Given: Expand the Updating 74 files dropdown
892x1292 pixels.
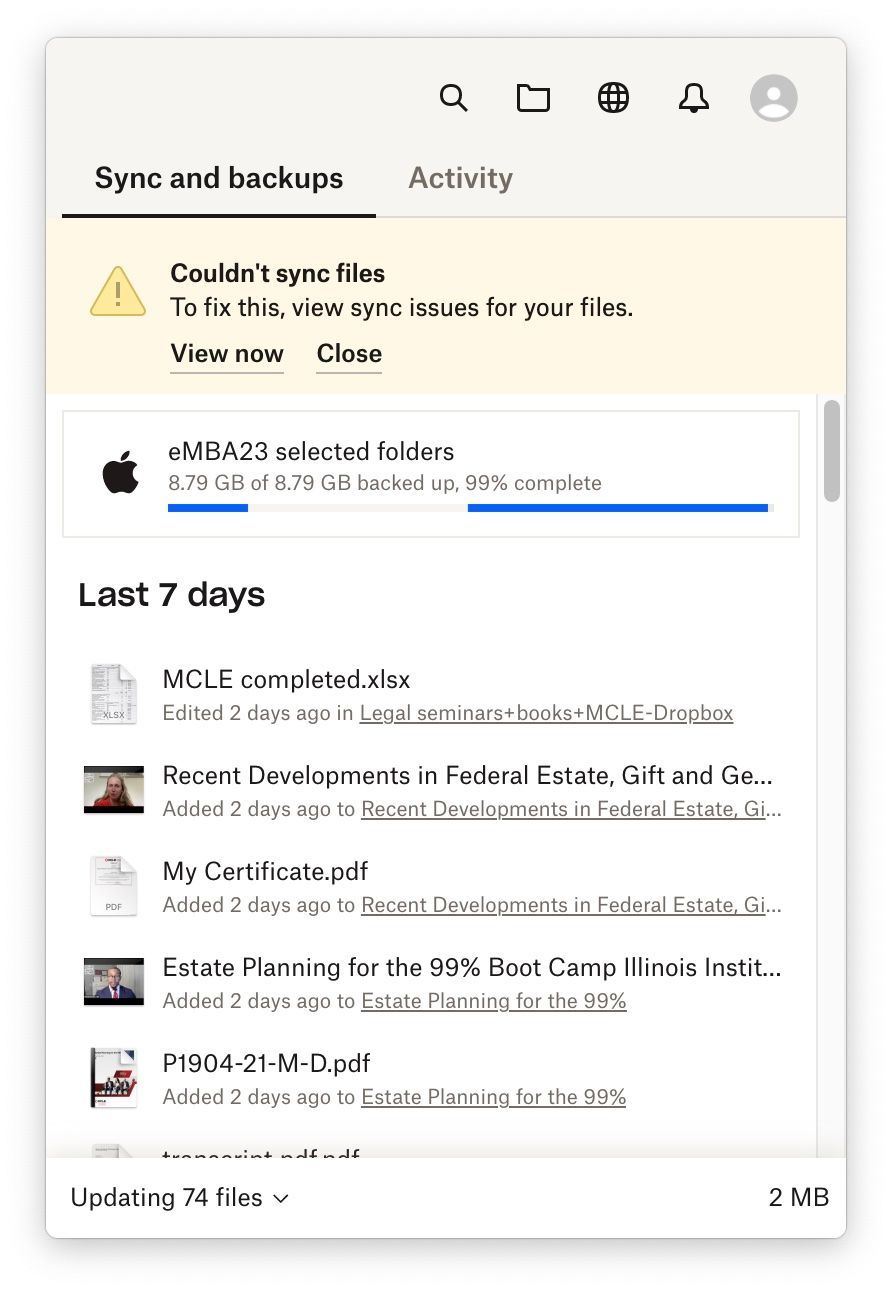Looking at the screenshot, I should 180,1197.
